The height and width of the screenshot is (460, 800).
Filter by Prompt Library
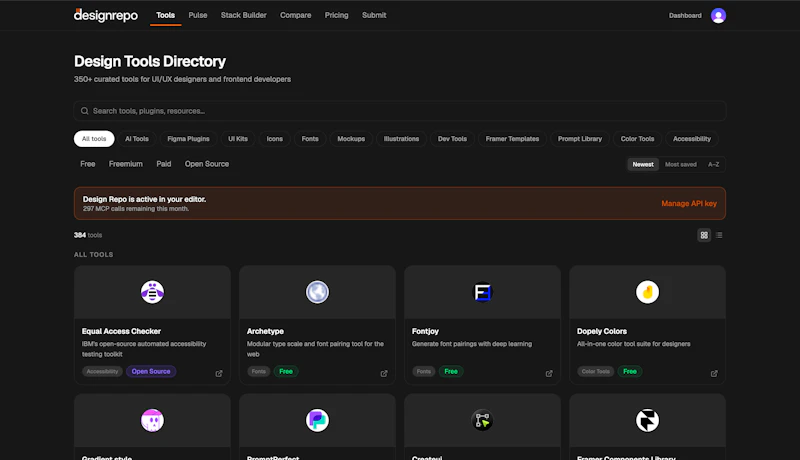point(580,139)
